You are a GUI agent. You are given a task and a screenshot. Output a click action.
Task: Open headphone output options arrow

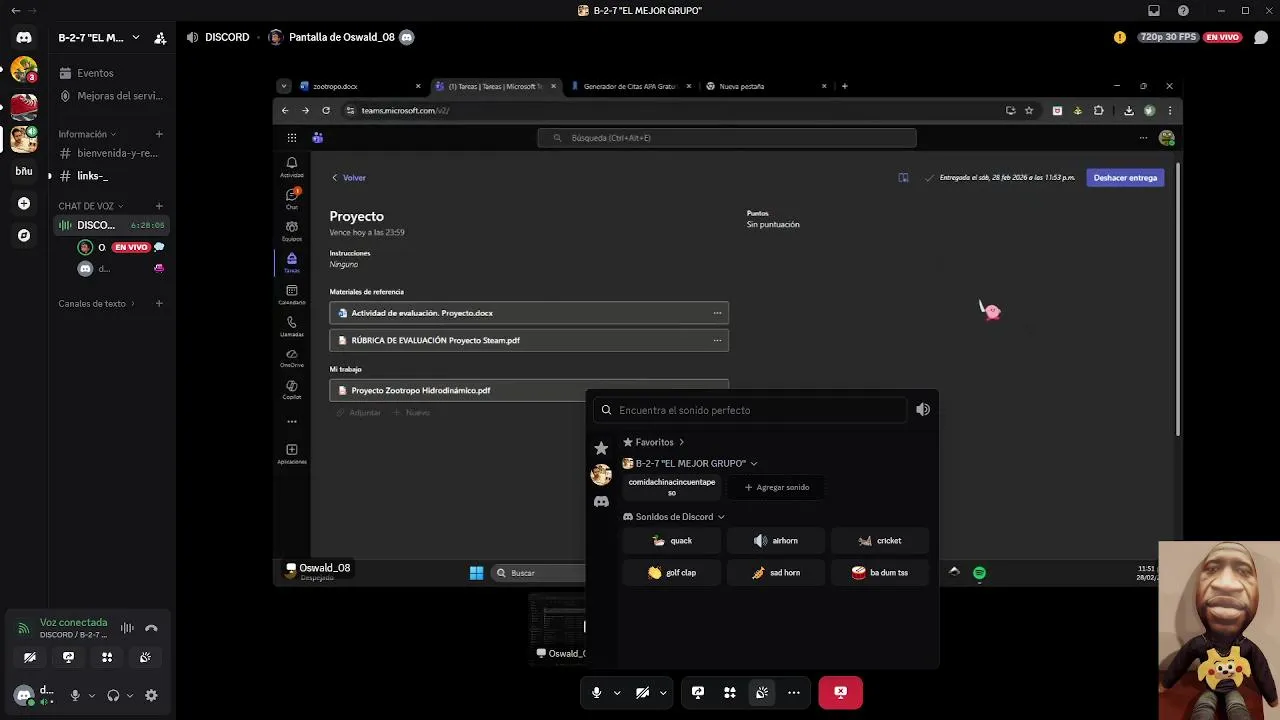129,695
